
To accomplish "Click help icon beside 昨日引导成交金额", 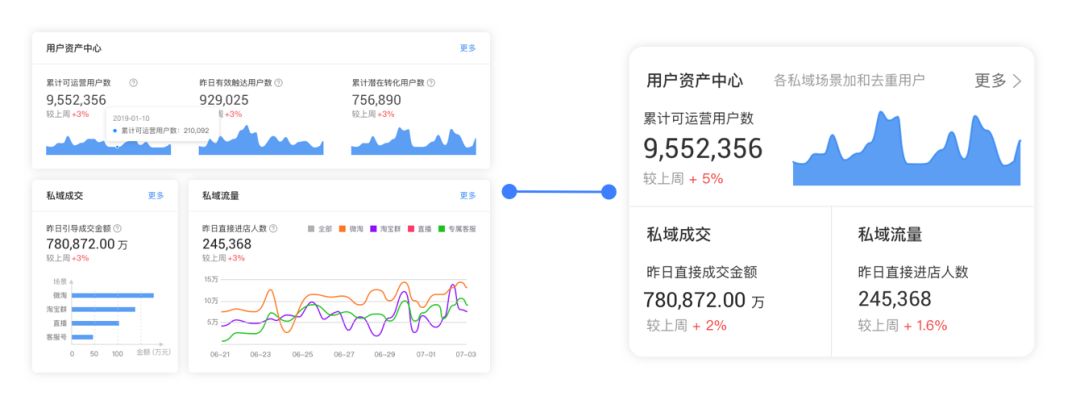I will 117,229.
